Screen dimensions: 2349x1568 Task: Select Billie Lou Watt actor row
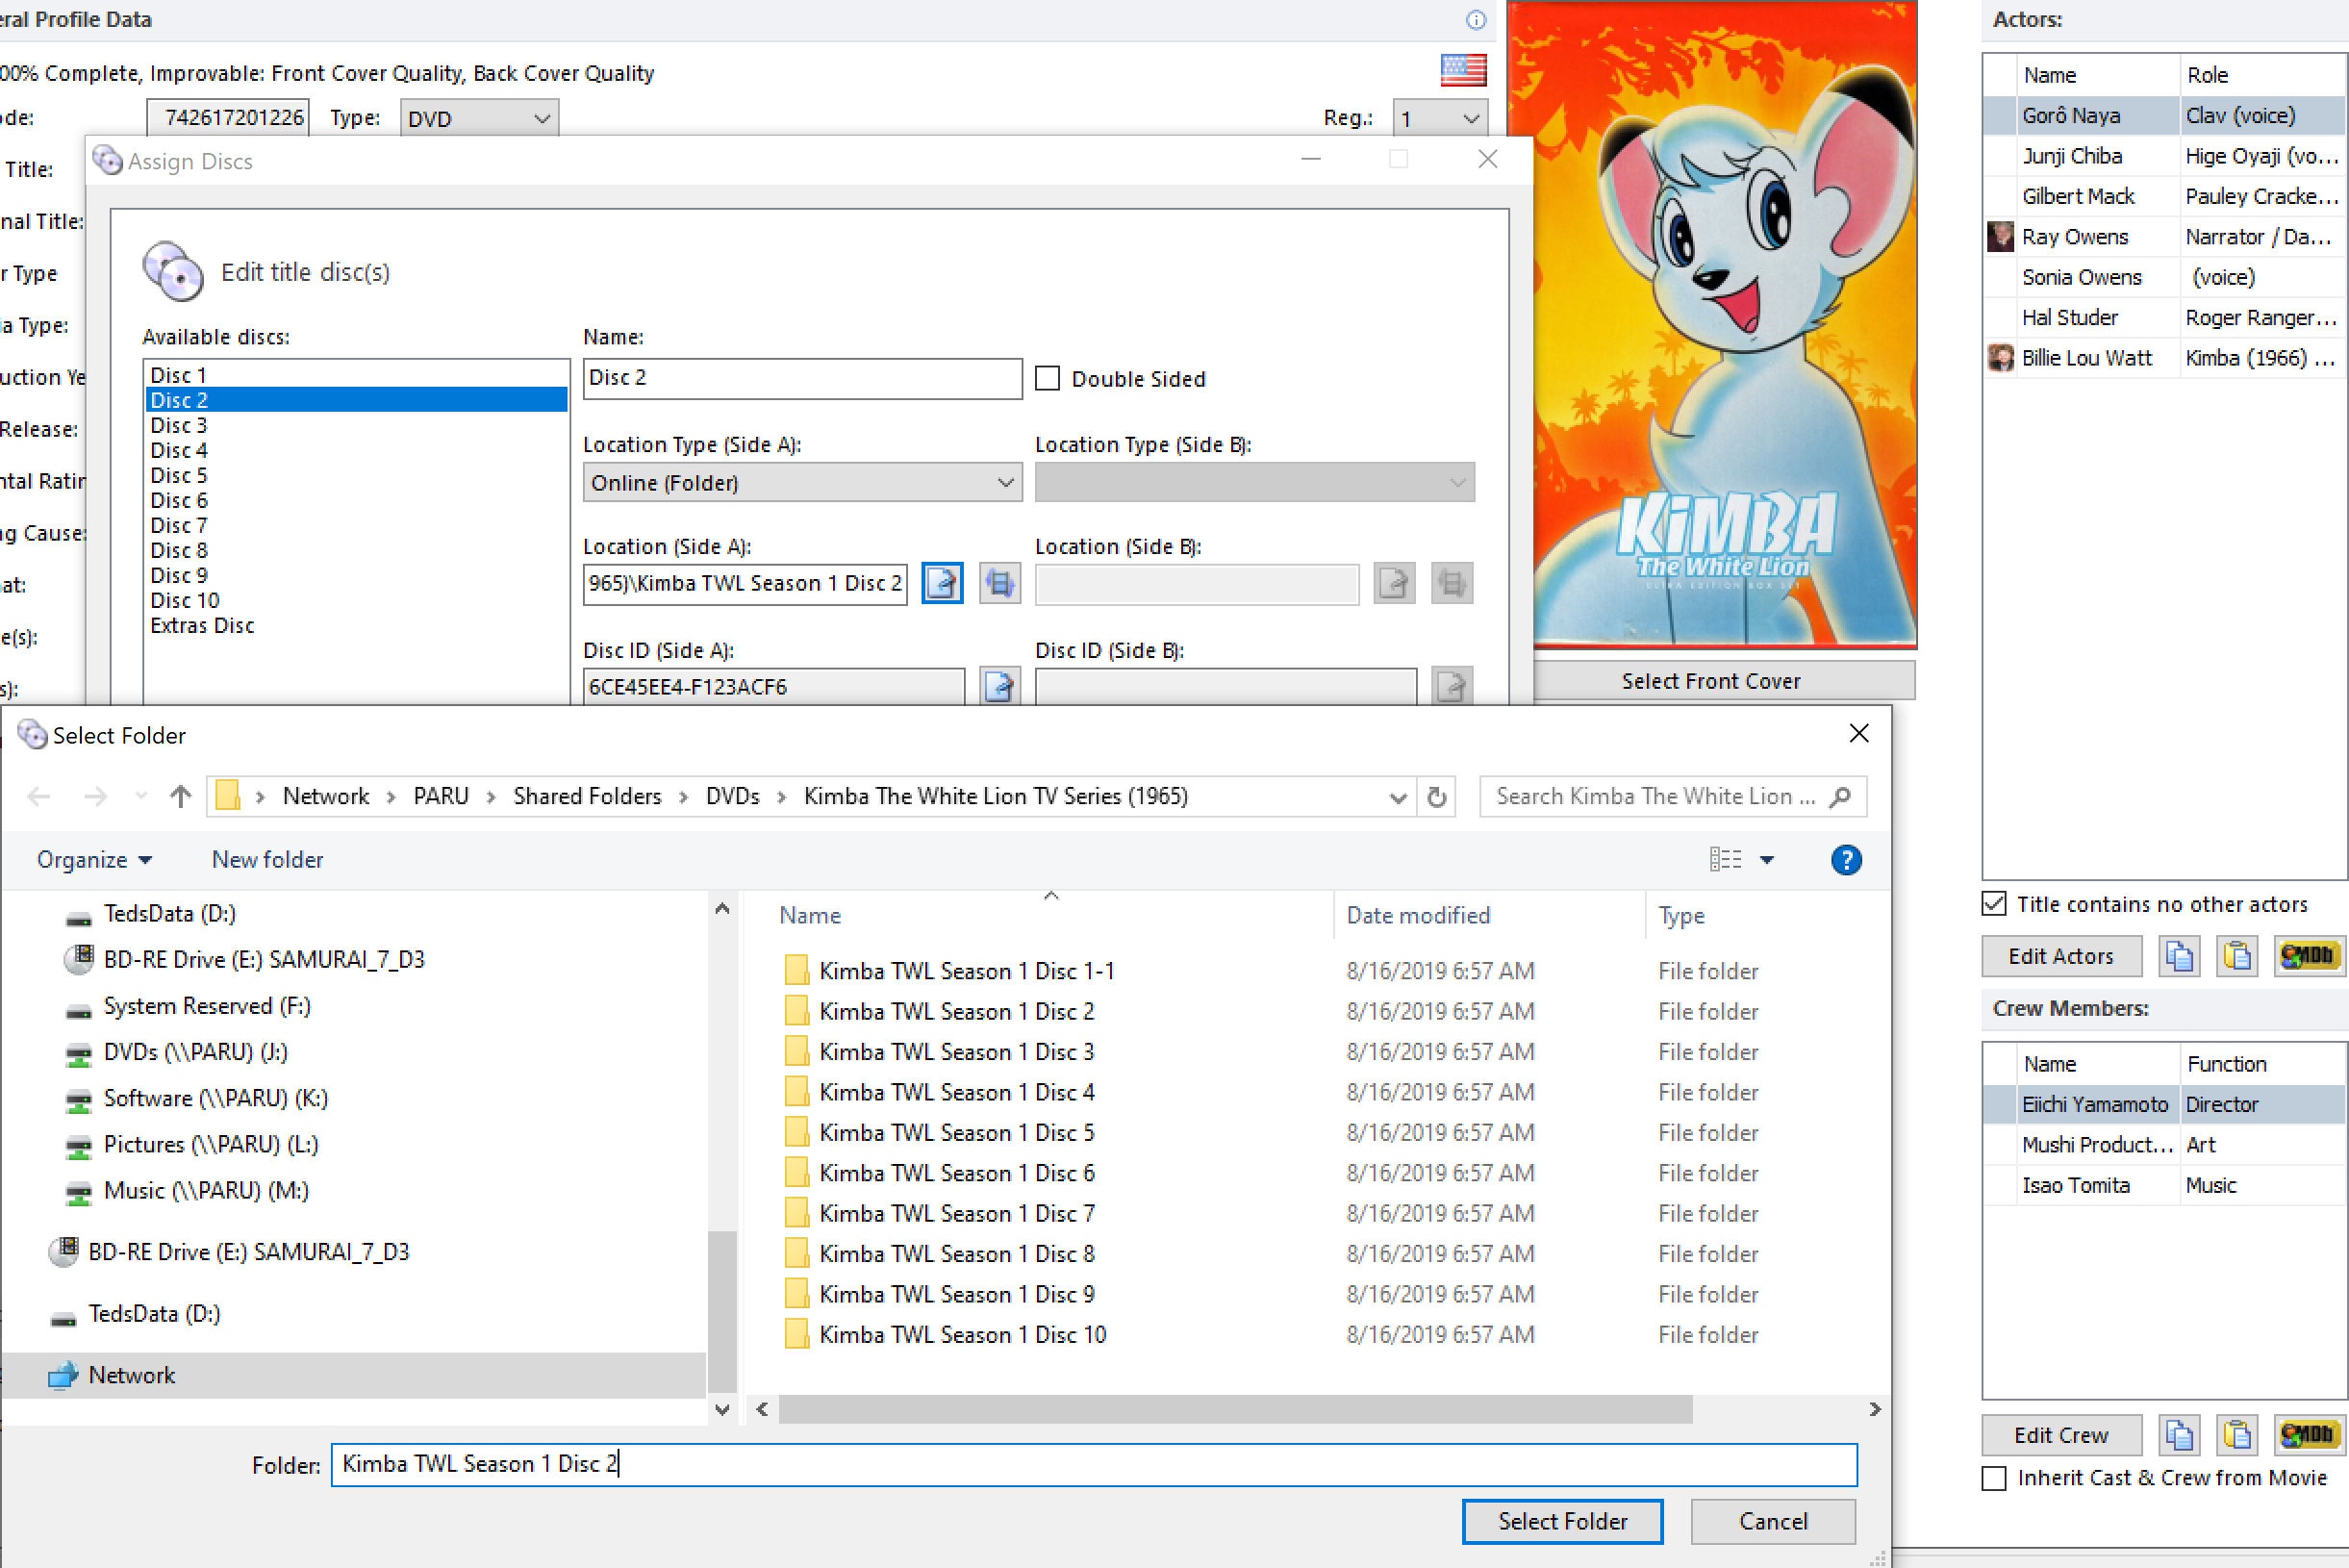click(x=2164, y=358)
